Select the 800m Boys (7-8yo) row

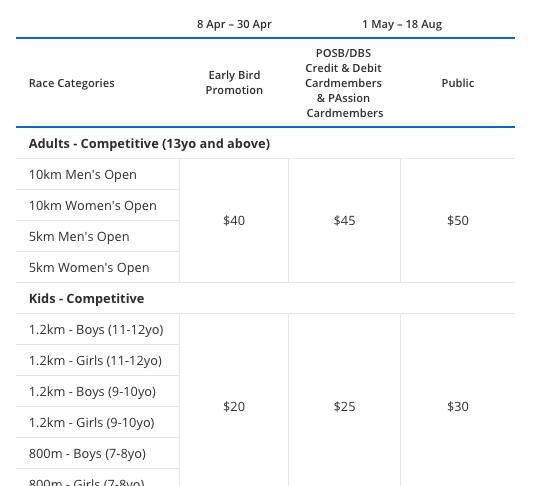pyautogui.click(x=98, y=453)
